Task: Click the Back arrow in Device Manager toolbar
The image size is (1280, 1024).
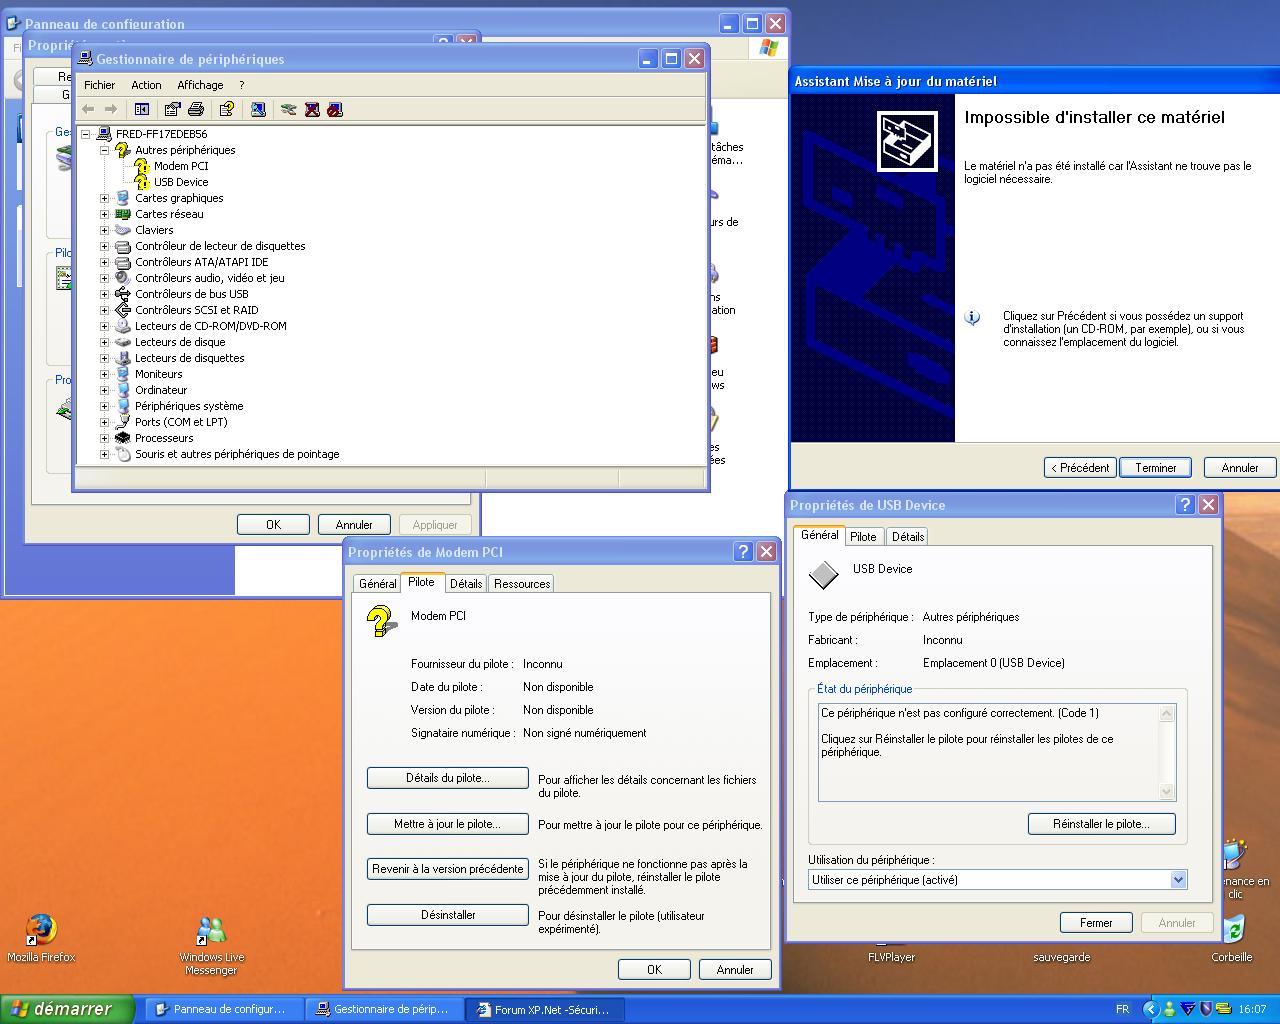Action: pos(88,109)
